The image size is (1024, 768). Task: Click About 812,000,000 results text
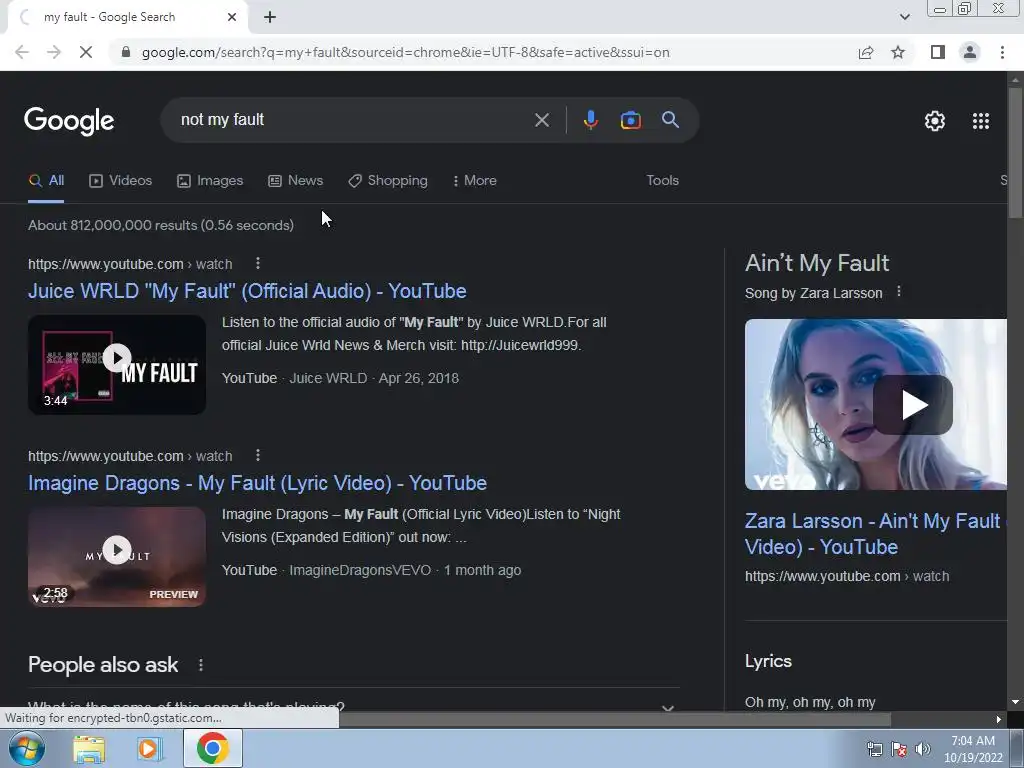coord(161,225)
